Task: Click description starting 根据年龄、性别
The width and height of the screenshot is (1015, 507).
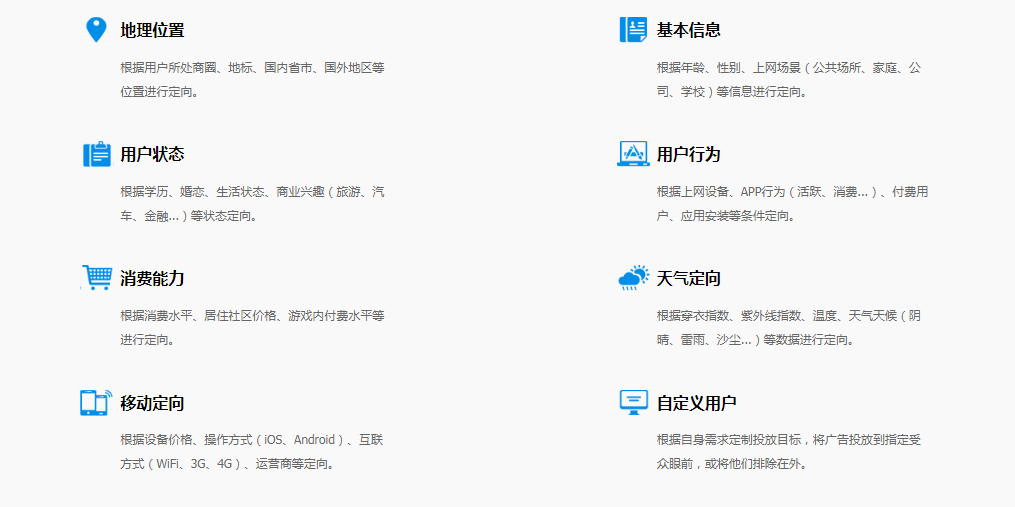Action: pos(789,80)
